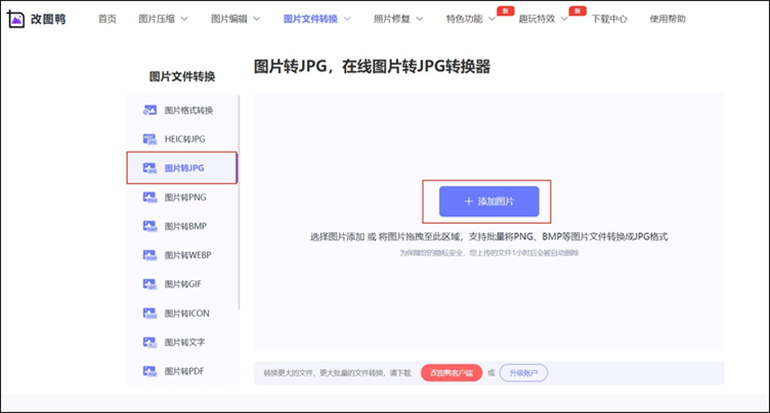
Task: Click the 改图鸭 logo icon
Action: (19, 18)
